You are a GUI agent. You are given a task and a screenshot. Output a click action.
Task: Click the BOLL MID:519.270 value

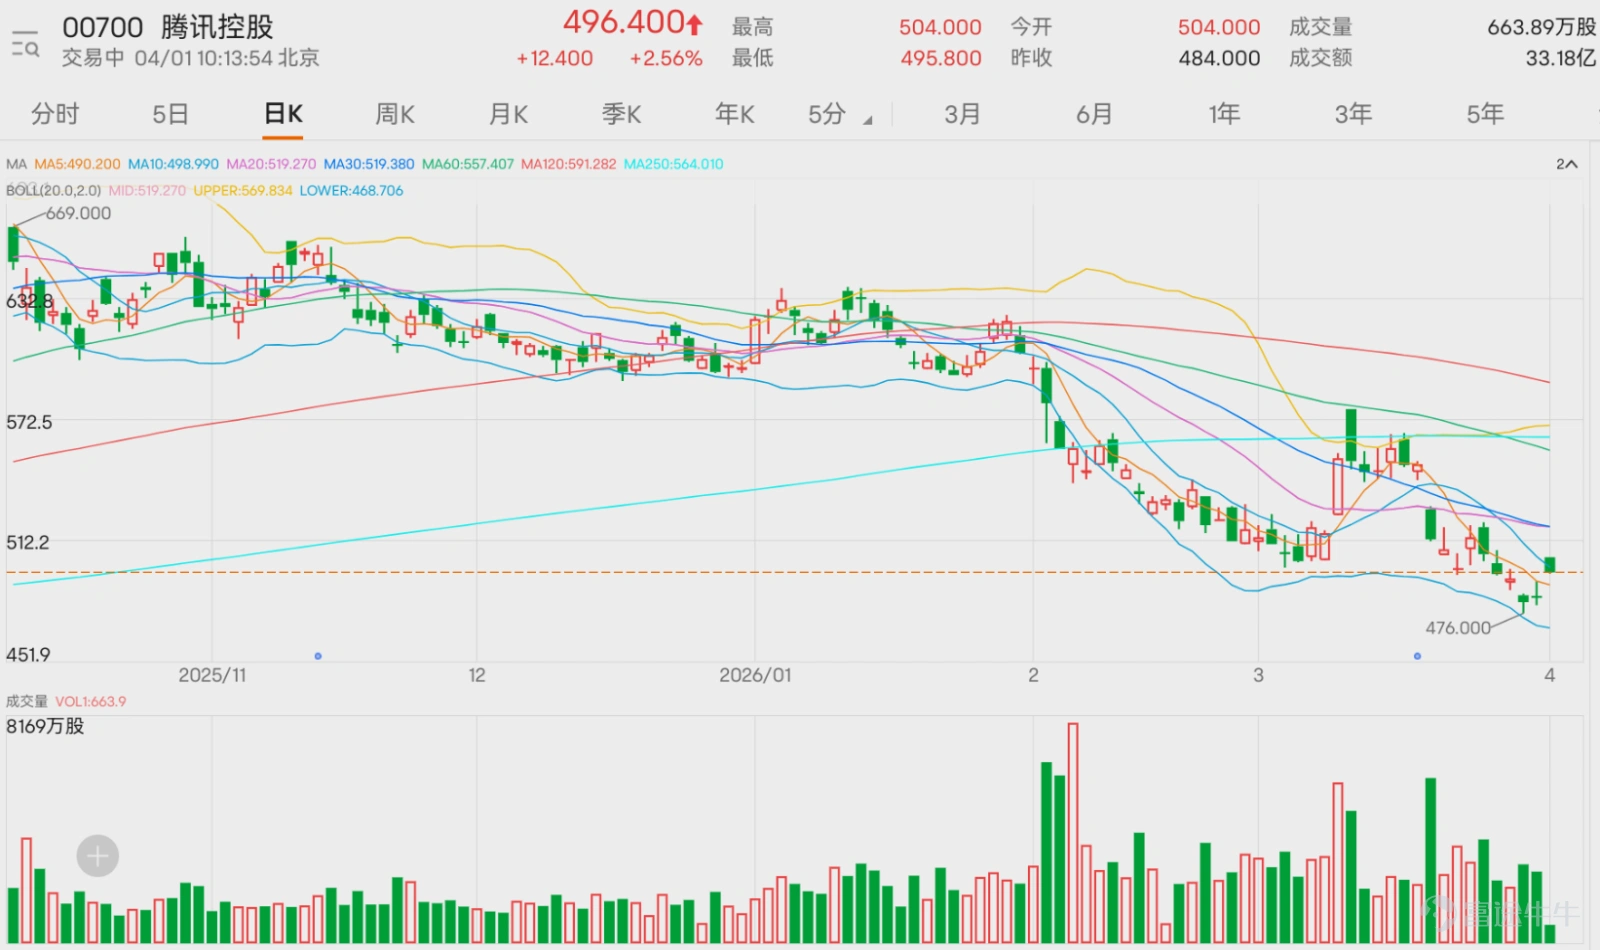click(147, 190)
